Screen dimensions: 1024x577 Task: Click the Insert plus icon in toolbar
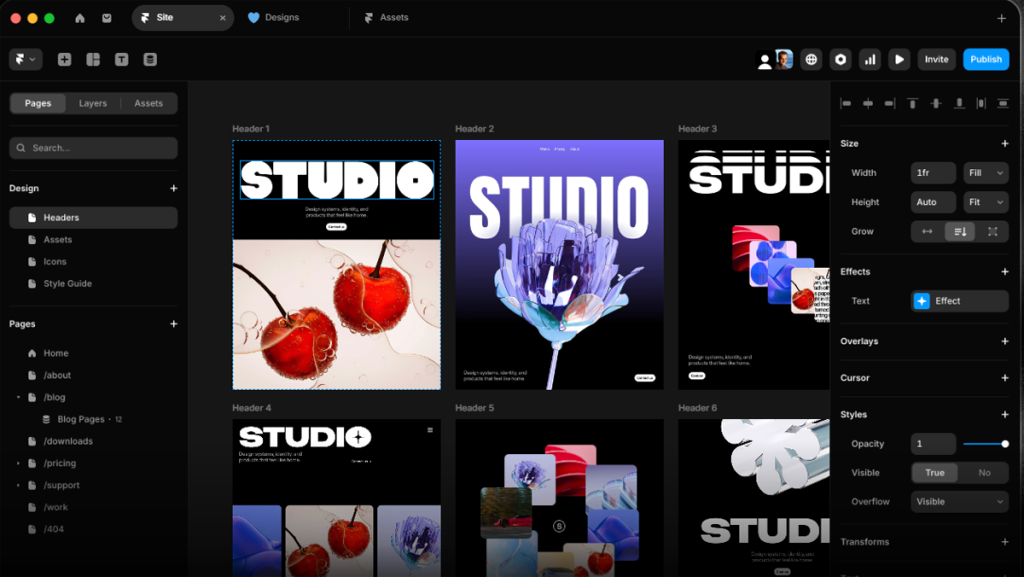pos(64,60)
